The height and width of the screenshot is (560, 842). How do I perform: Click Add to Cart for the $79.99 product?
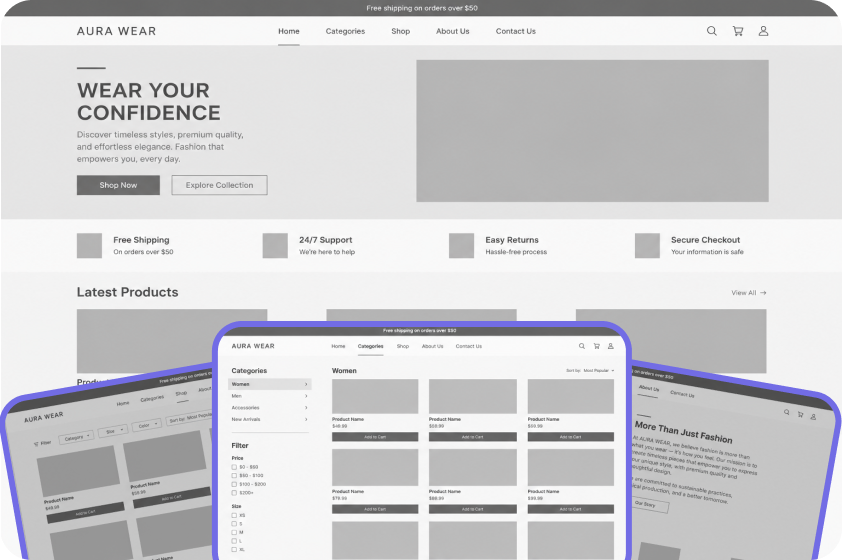click(375, 509)
